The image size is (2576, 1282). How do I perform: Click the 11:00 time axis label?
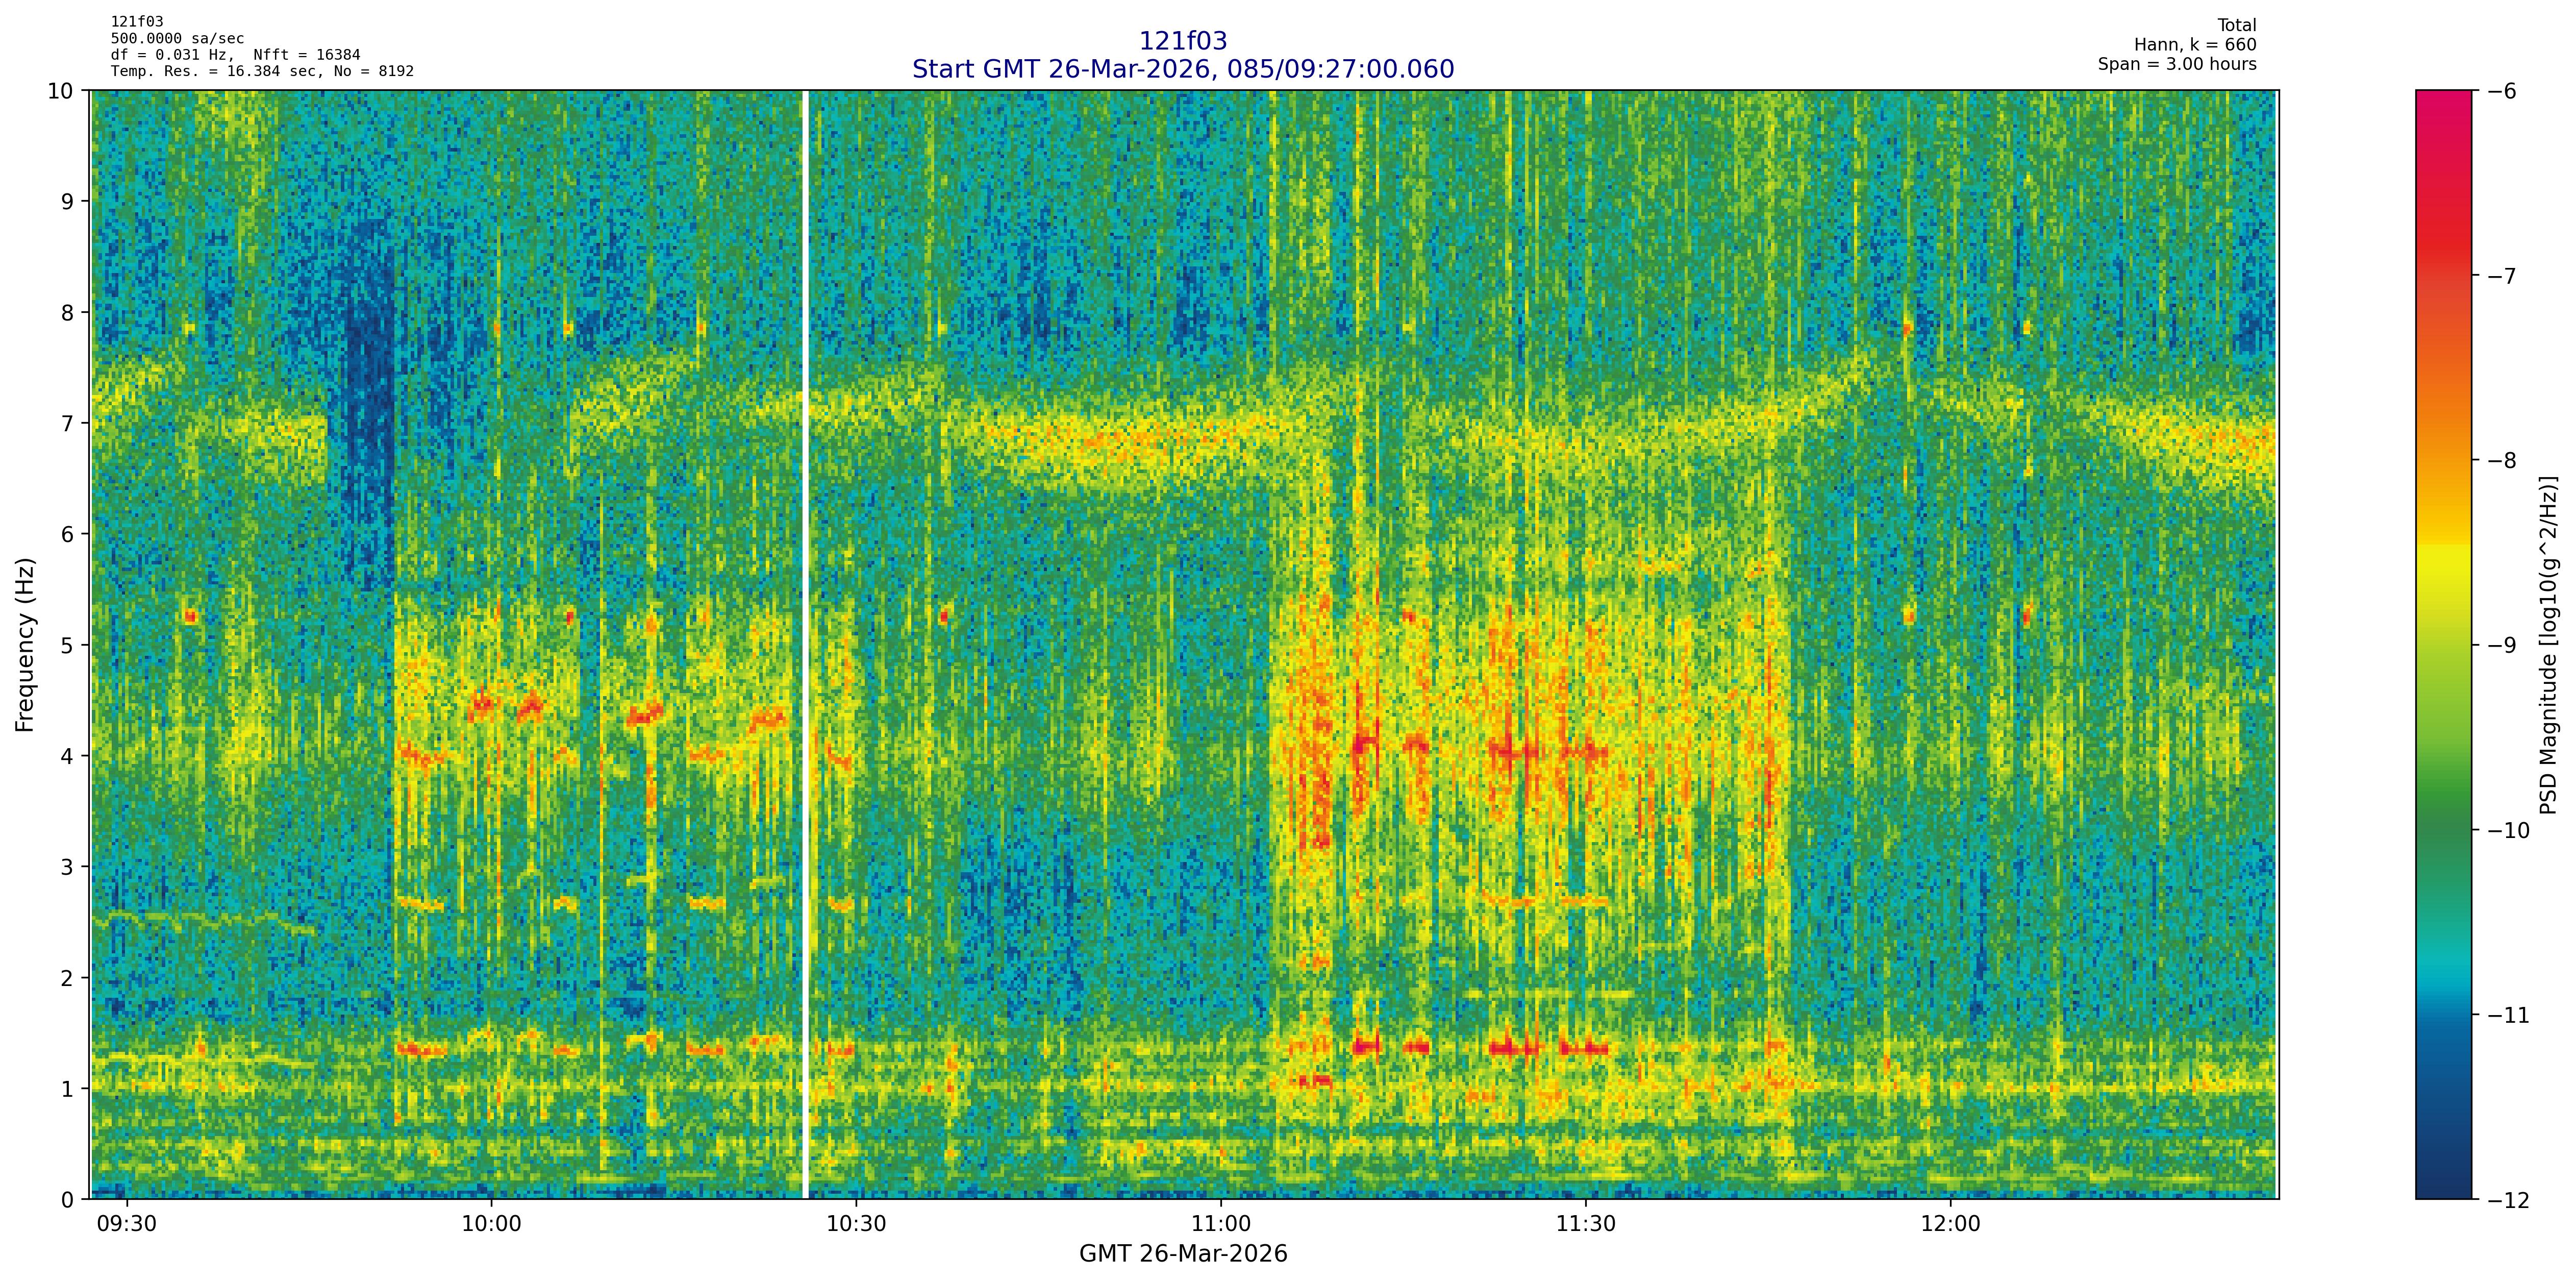coord(1221,1225)
